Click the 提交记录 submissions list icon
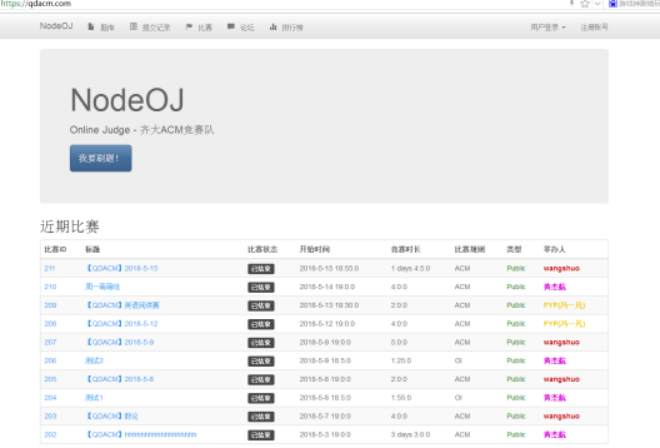This screenshot has height=448, width=660. pyautogui.click(x=134, y=27)
